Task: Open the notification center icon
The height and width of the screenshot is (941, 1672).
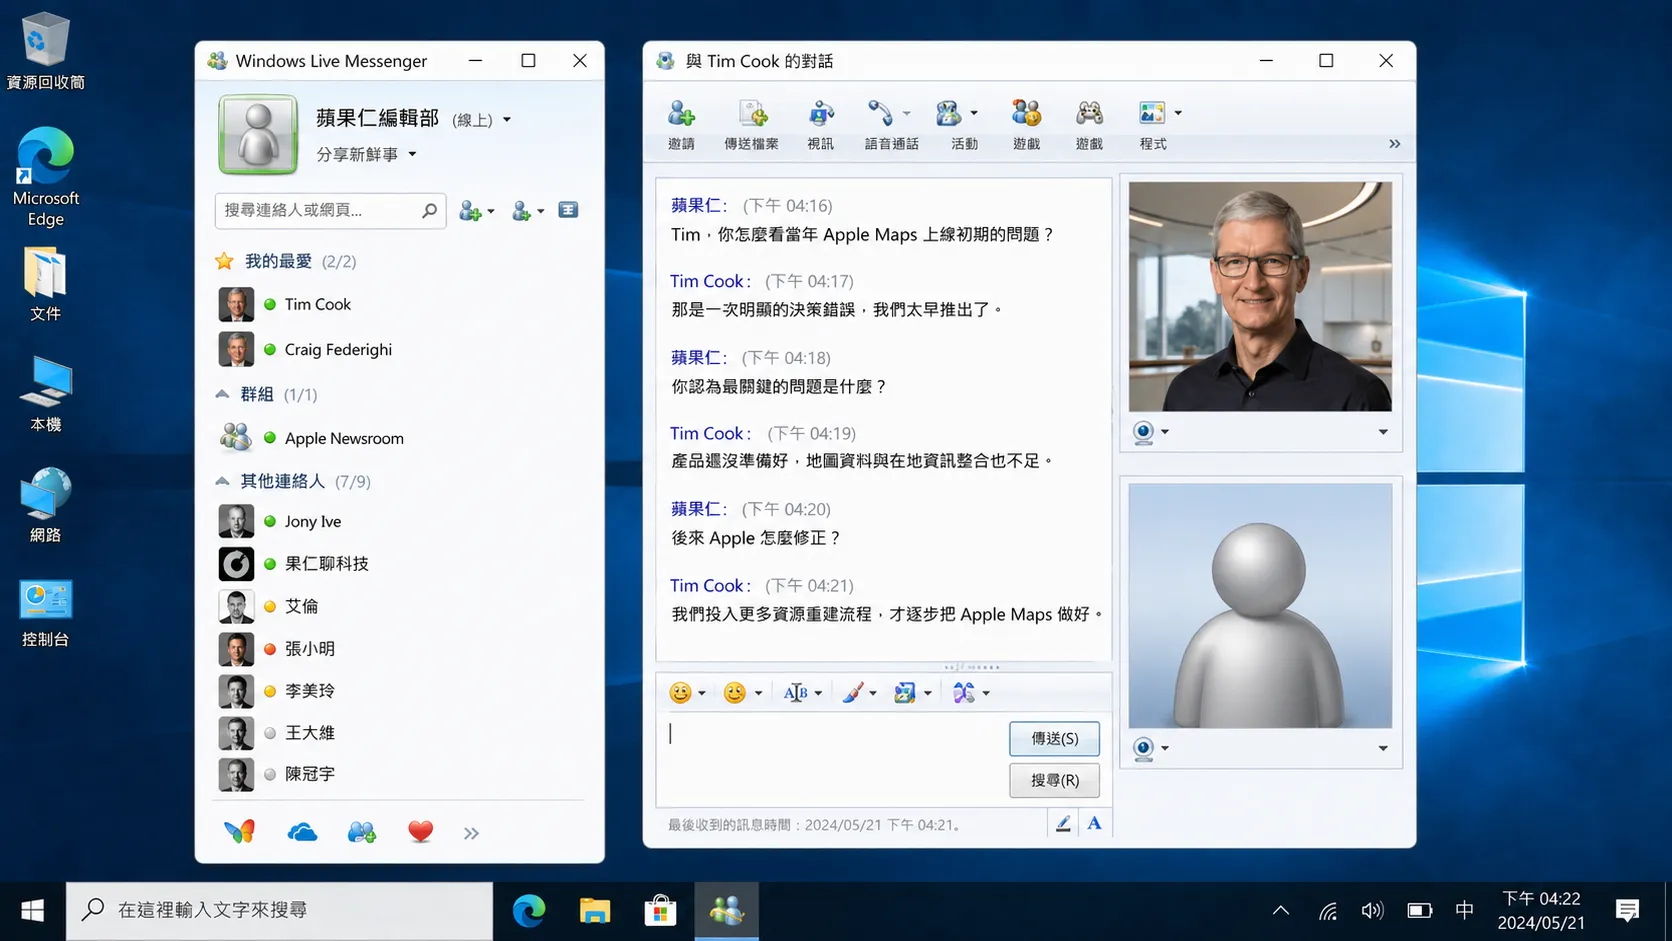Action: tap(1627, 910)
